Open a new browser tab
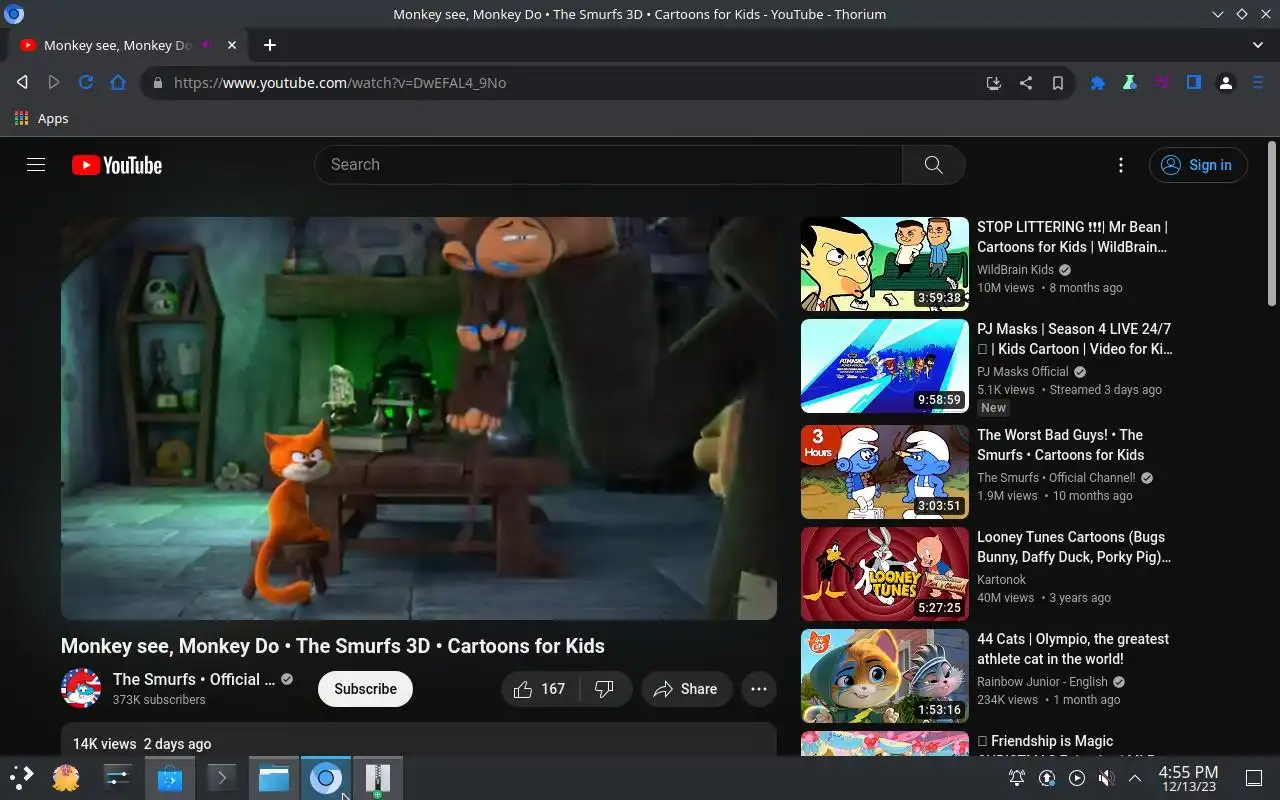Image resolution: width=1280 pixels, height=800 pixels. click(270, 45)
